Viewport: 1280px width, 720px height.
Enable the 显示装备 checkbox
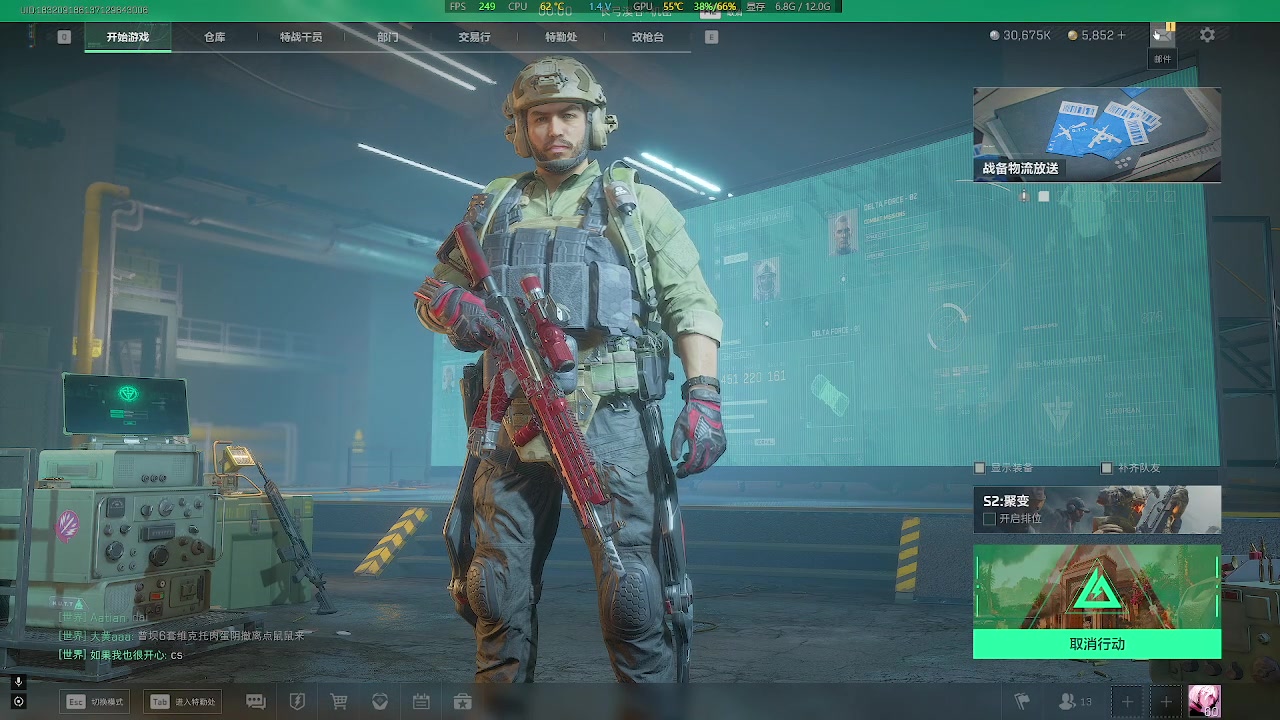980,468
